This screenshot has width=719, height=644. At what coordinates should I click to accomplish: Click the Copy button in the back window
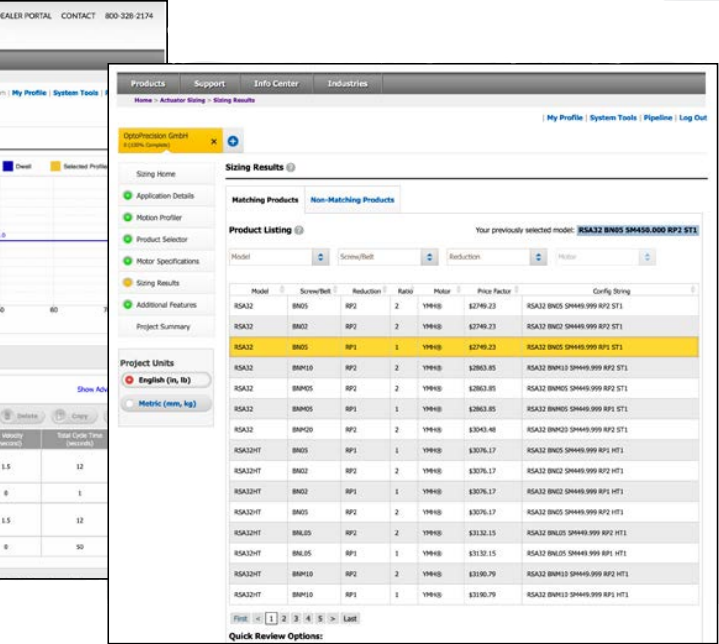click(76, 414)
